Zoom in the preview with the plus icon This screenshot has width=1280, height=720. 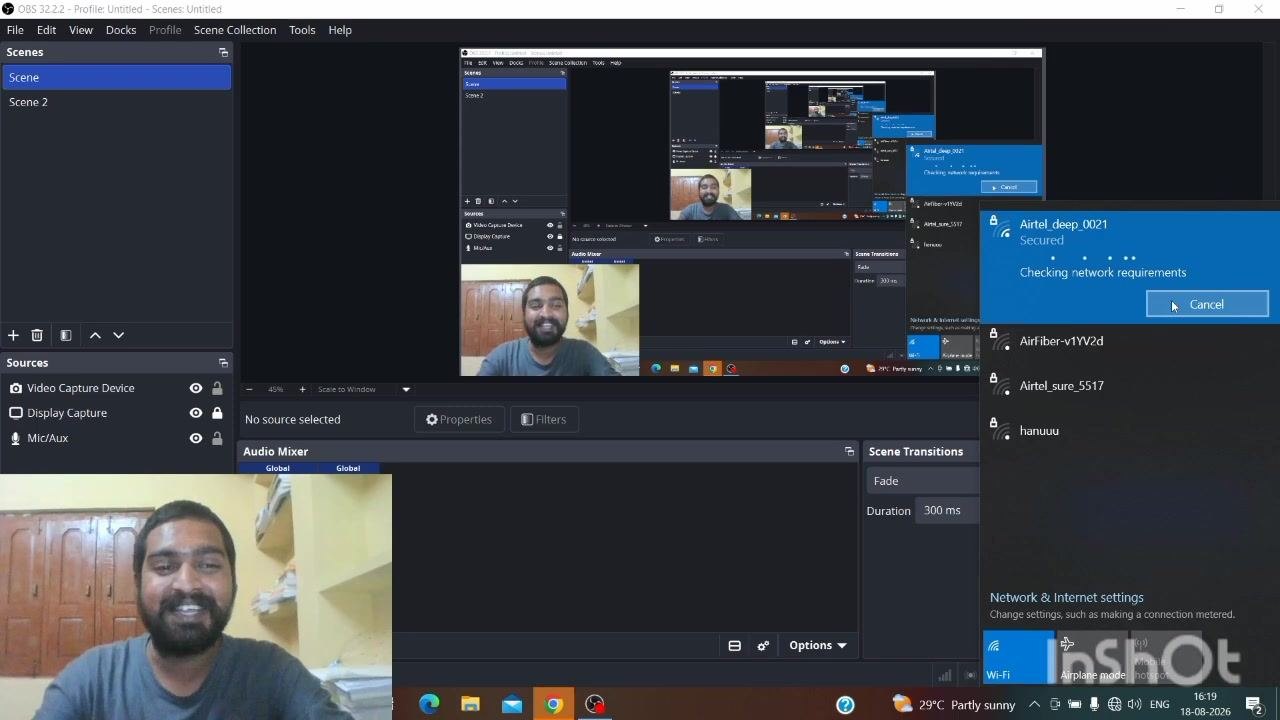302,389
